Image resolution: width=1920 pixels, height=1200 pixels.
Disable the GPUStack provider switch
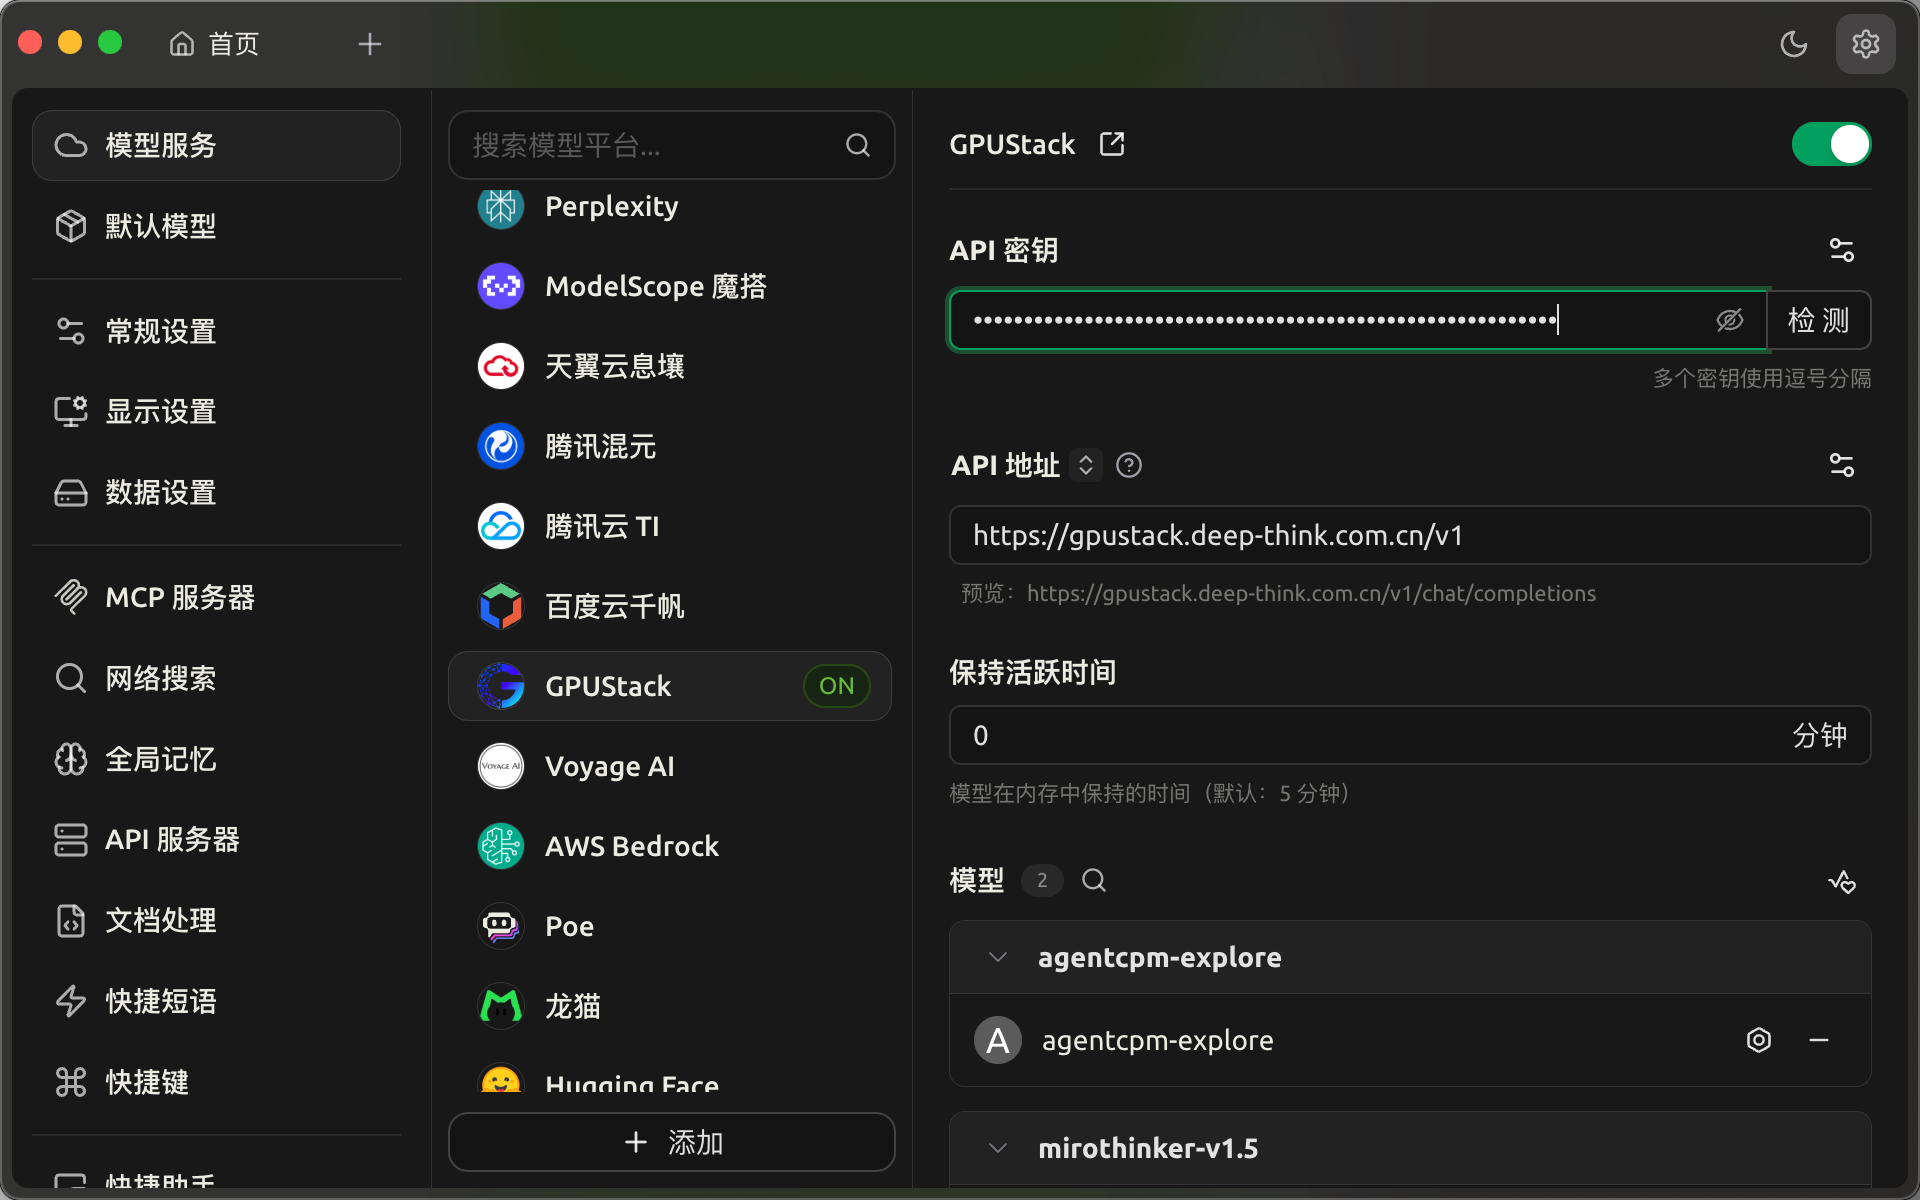(x=1830, y=145)
